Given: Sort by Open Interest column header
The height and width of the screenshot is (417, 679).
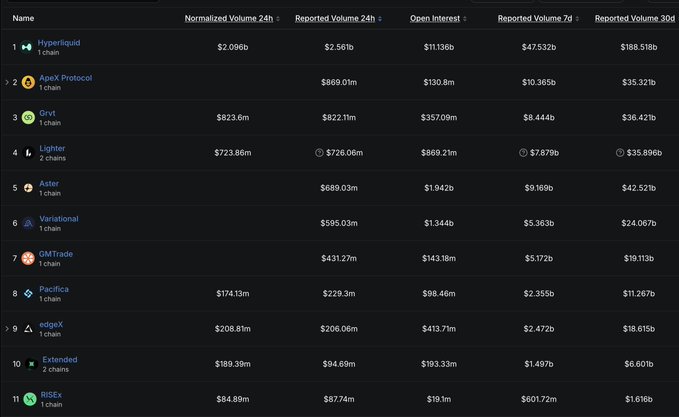Looking at the screenshot, I should [x=435, y=18].
